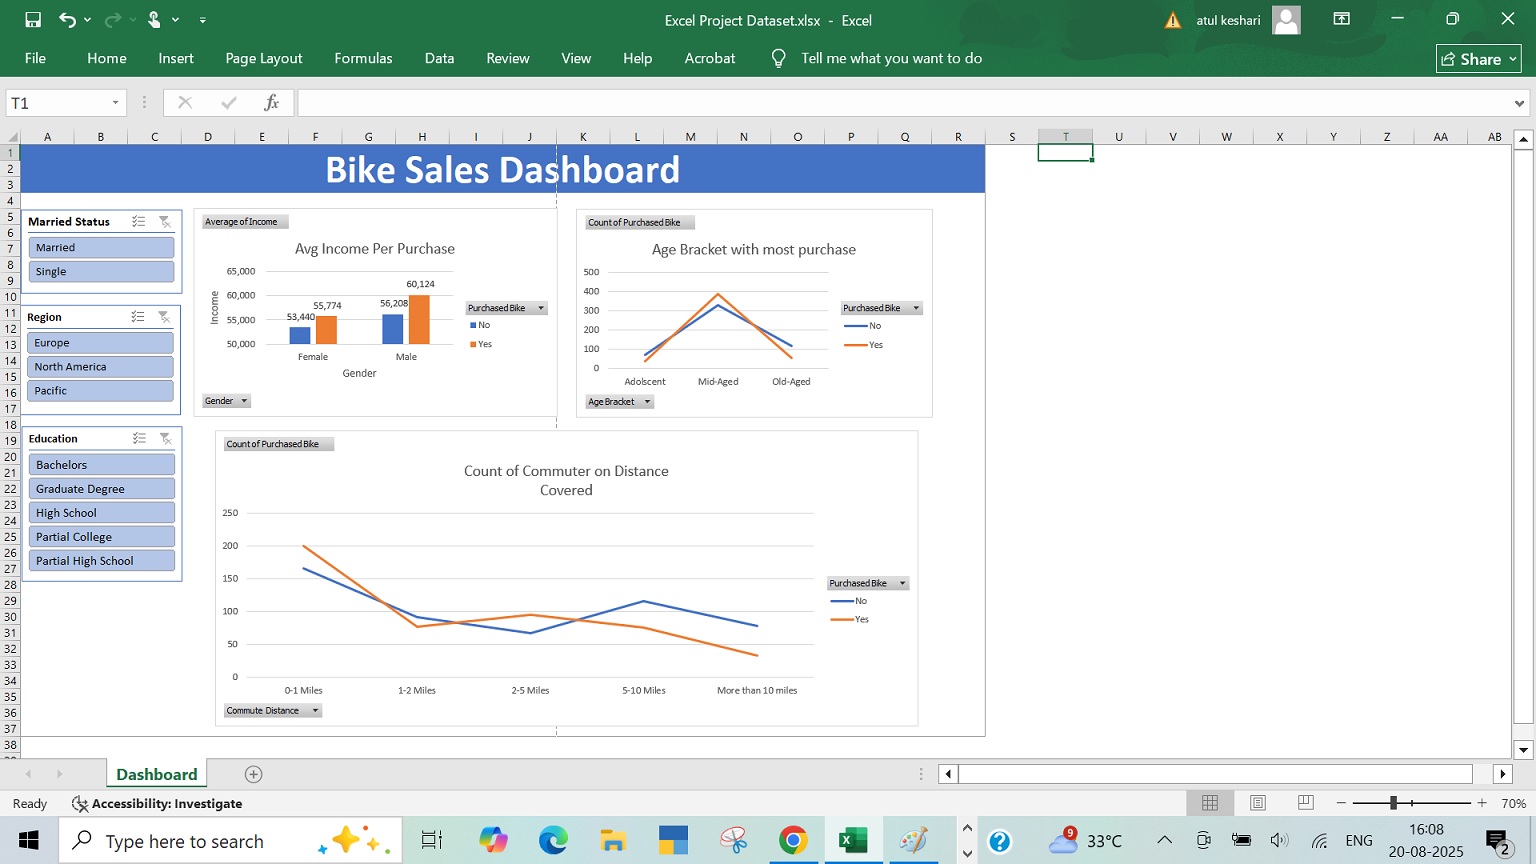Switch to the Insert ribbon tab
1536x864 pixels.
[176, 58]
